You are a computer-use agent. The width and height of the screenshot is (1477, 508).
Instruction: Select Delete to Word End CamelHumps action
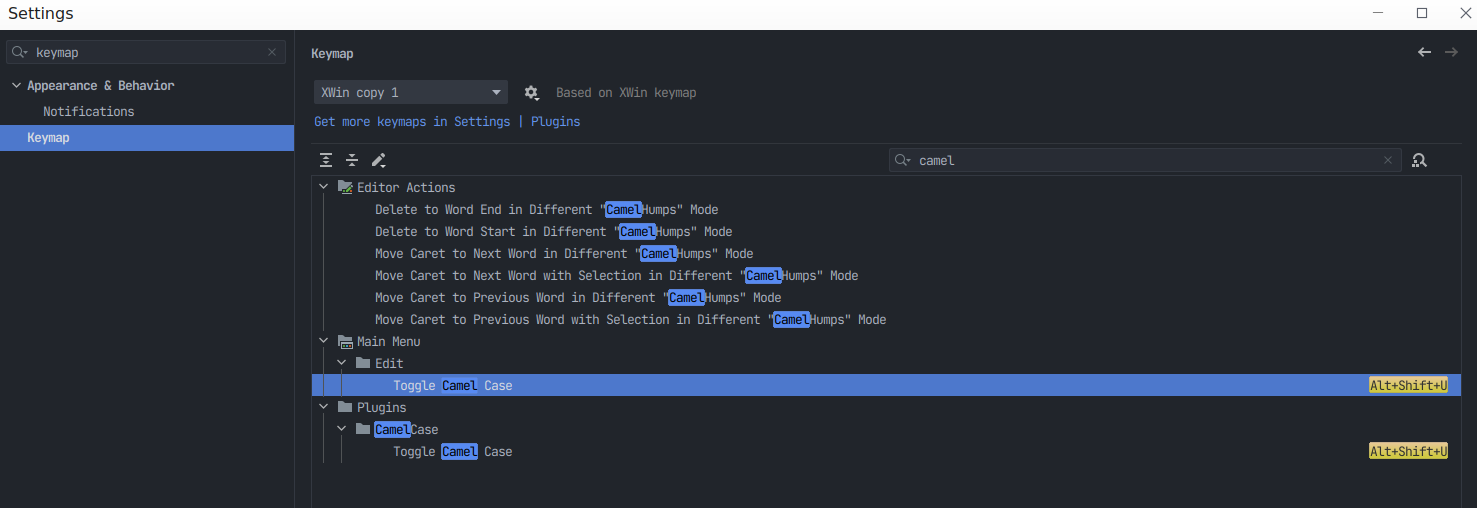click(546, 209)
